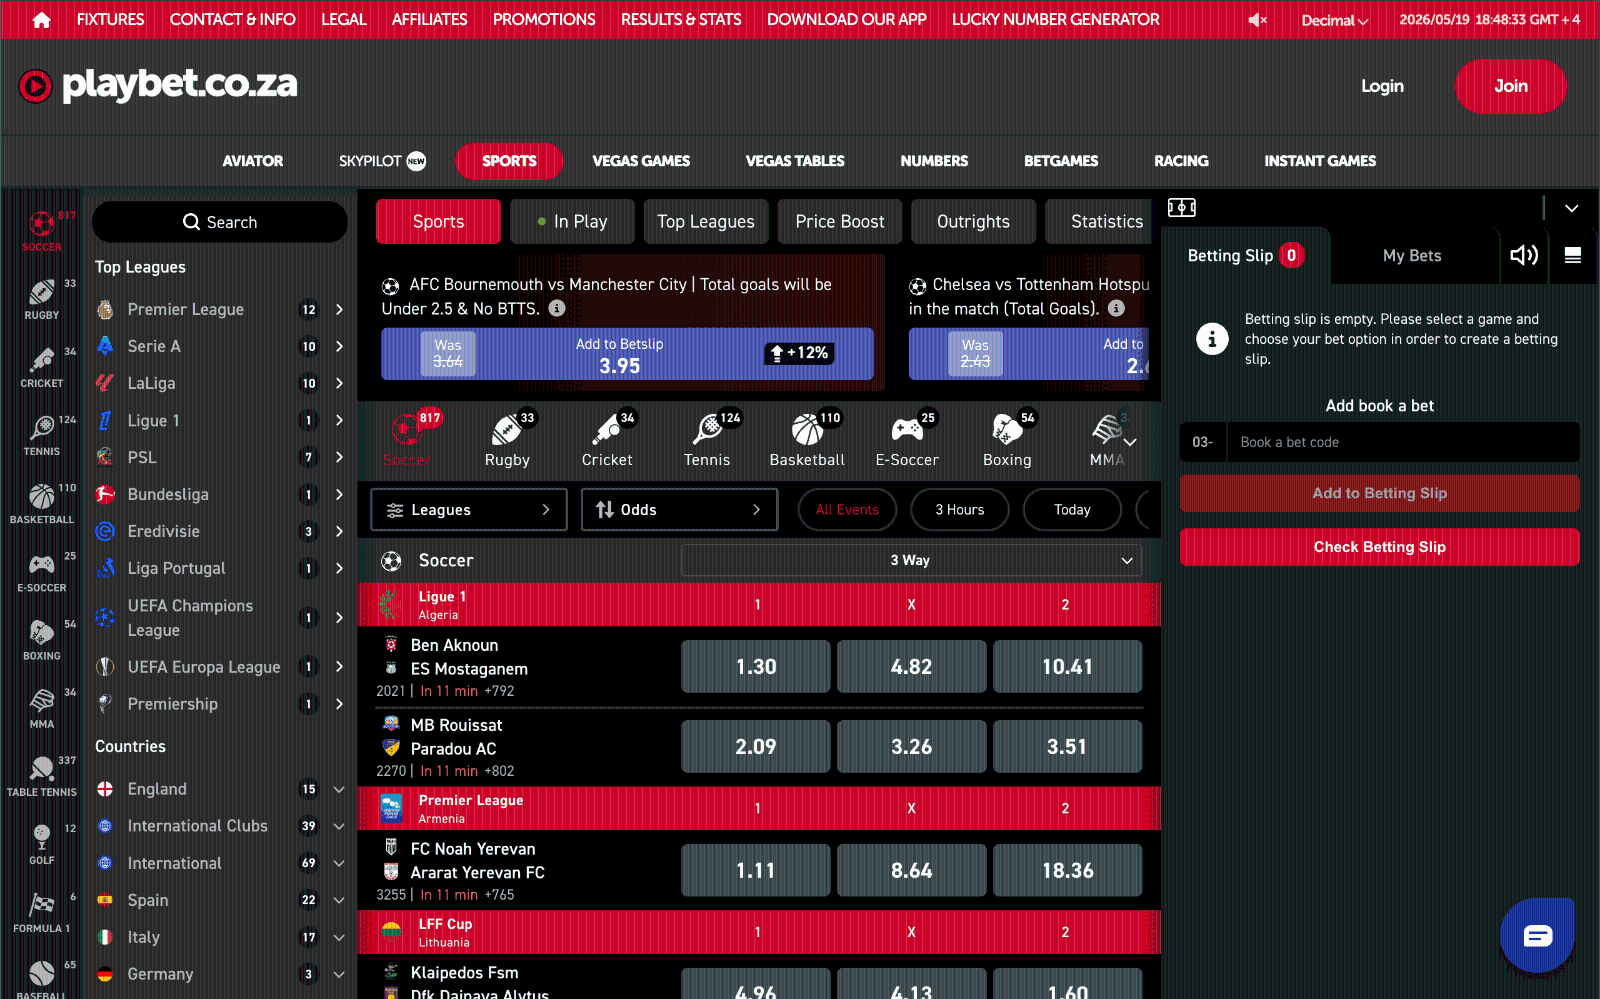Open the live chat bubble
This screenshot has height=999, width=1600.
[x=1537, y=936]
